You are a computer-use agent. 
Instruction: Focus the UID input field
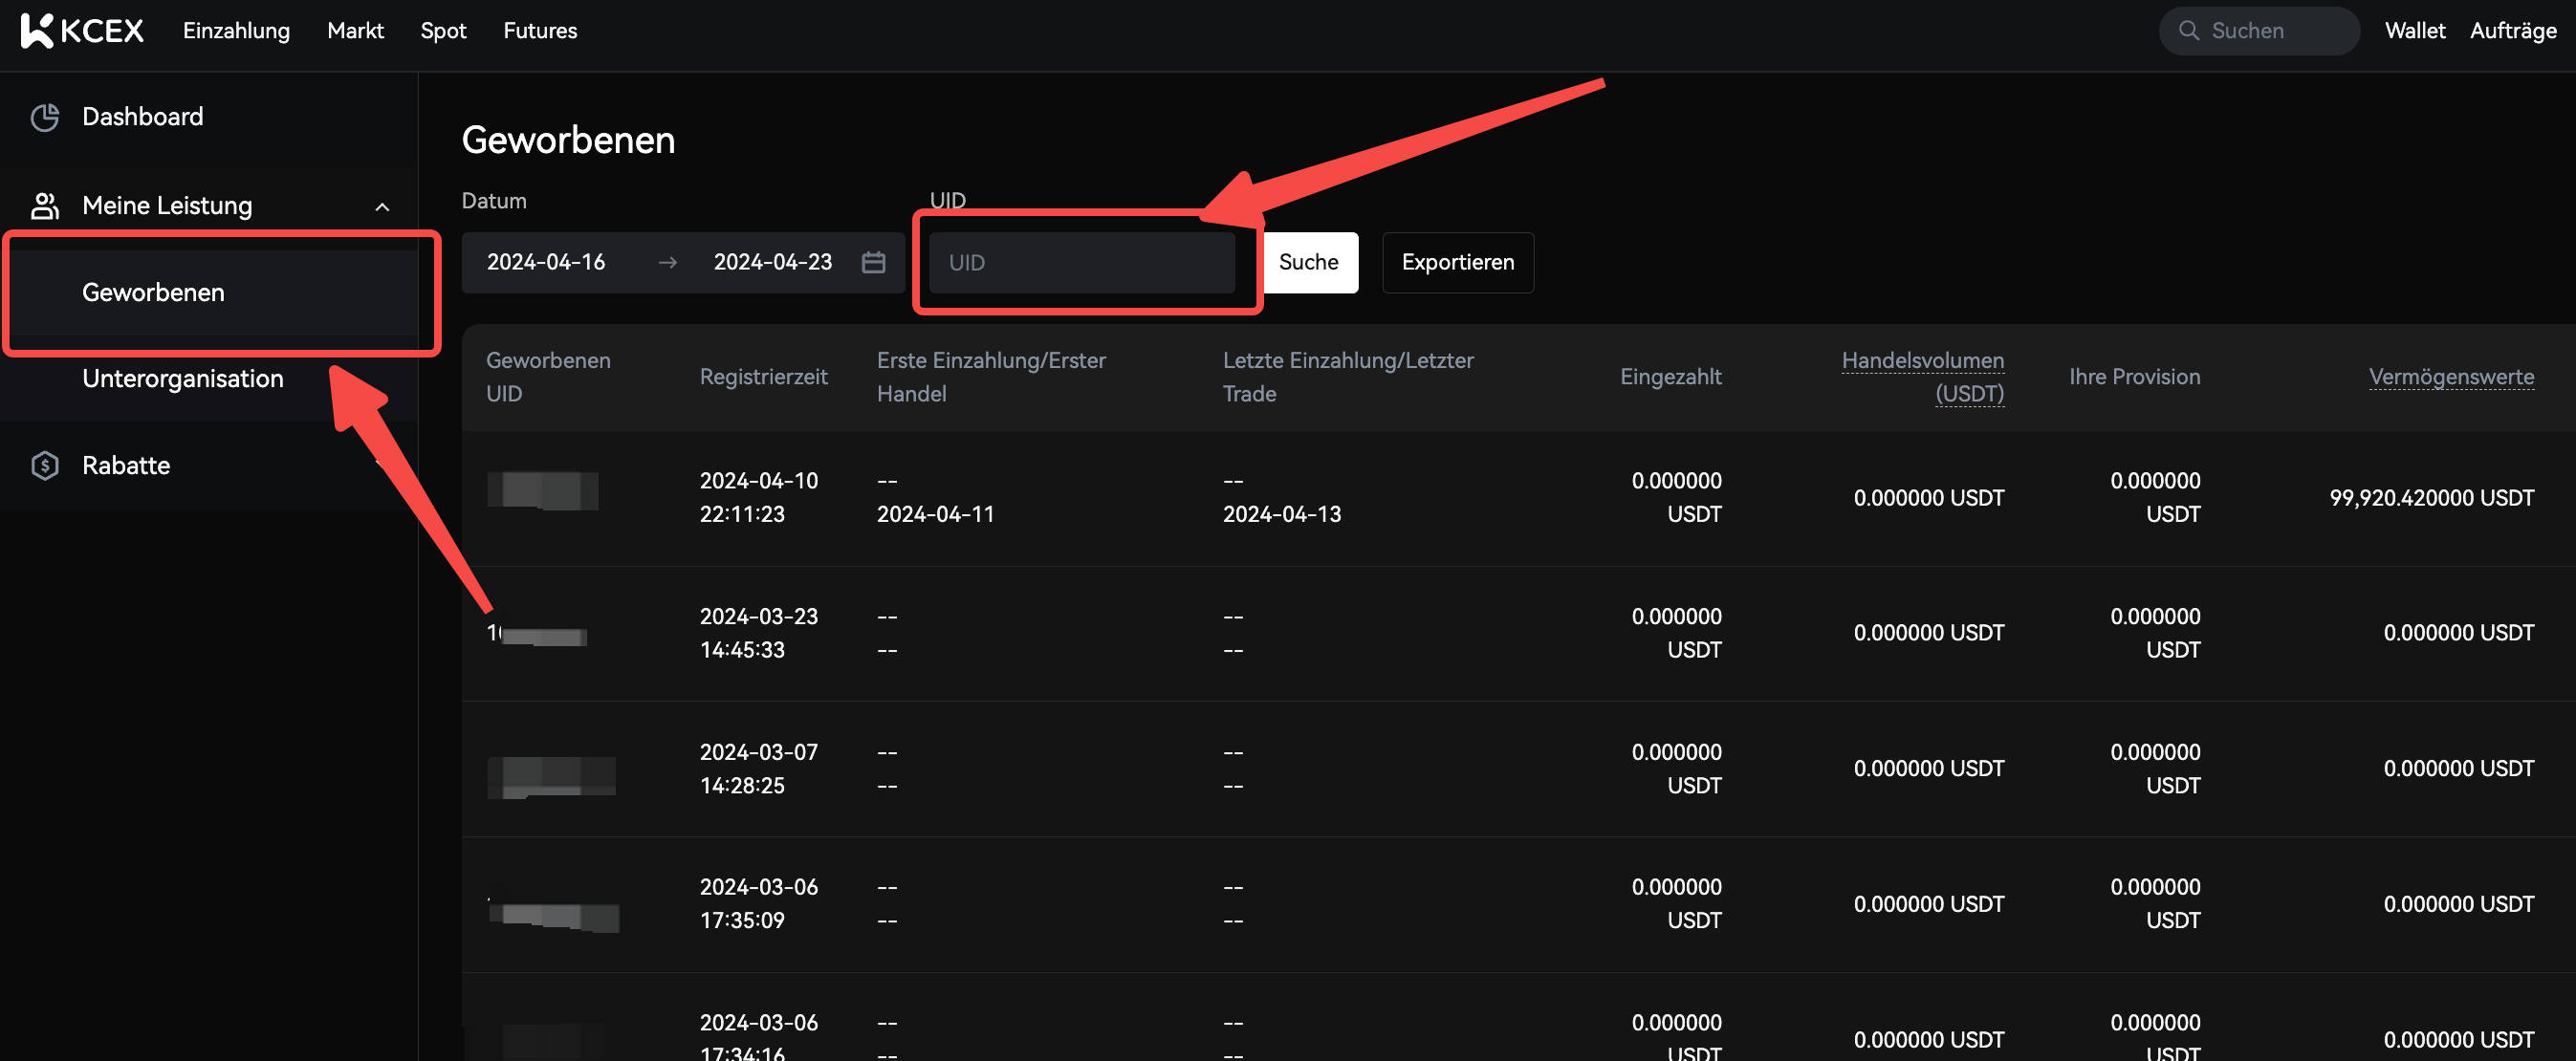(1081, 262)
